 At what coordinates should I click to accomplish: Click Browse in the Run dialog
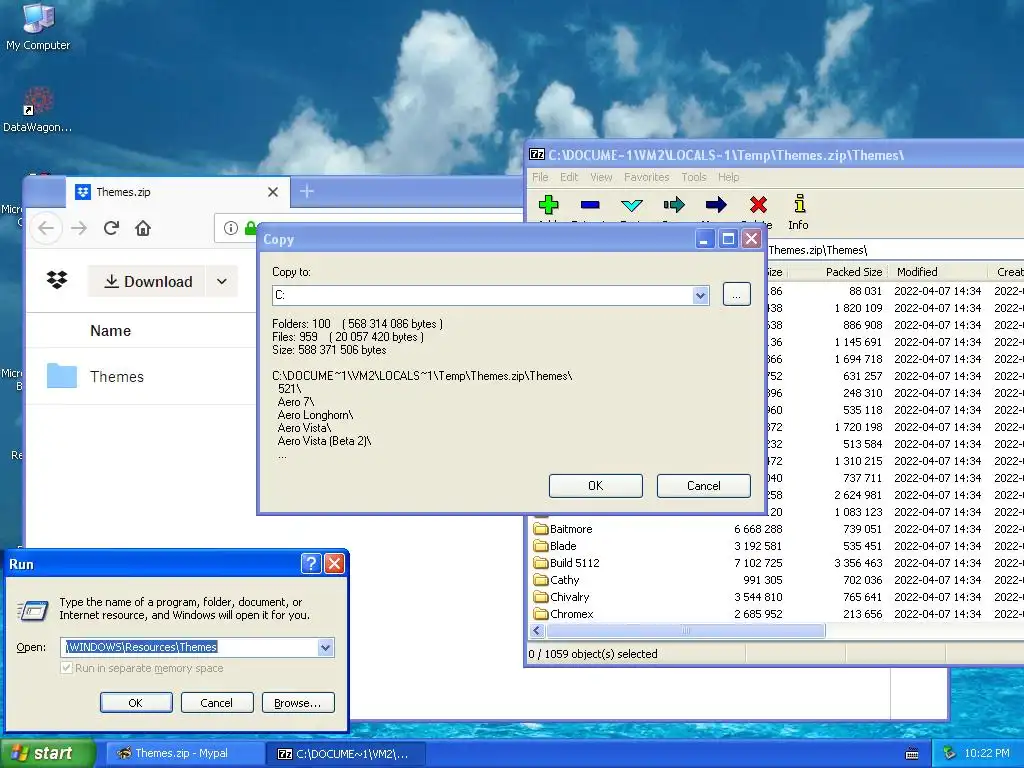[x=298, y=703]
